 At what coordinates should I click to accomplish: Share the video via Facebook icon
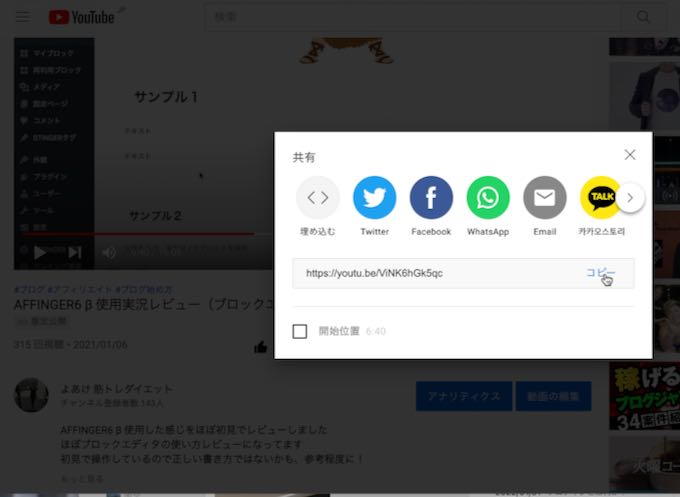431,198
